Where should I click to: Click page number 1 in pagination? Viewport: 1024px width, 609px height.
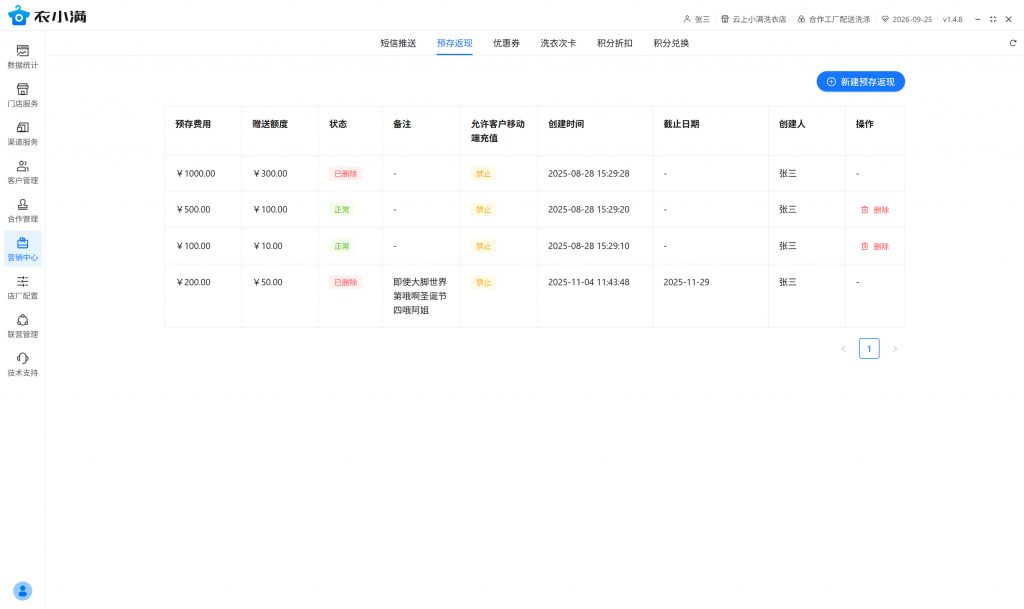[x=869, y=349]
